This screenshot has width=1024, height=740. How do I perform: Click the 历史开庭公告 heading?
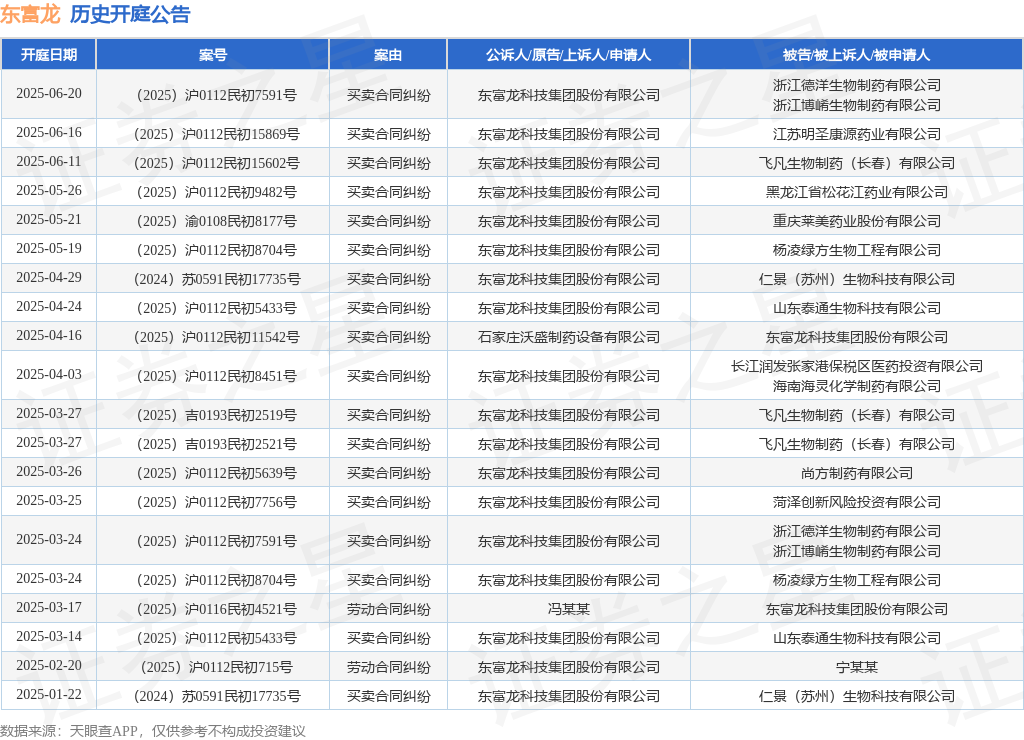130,14
